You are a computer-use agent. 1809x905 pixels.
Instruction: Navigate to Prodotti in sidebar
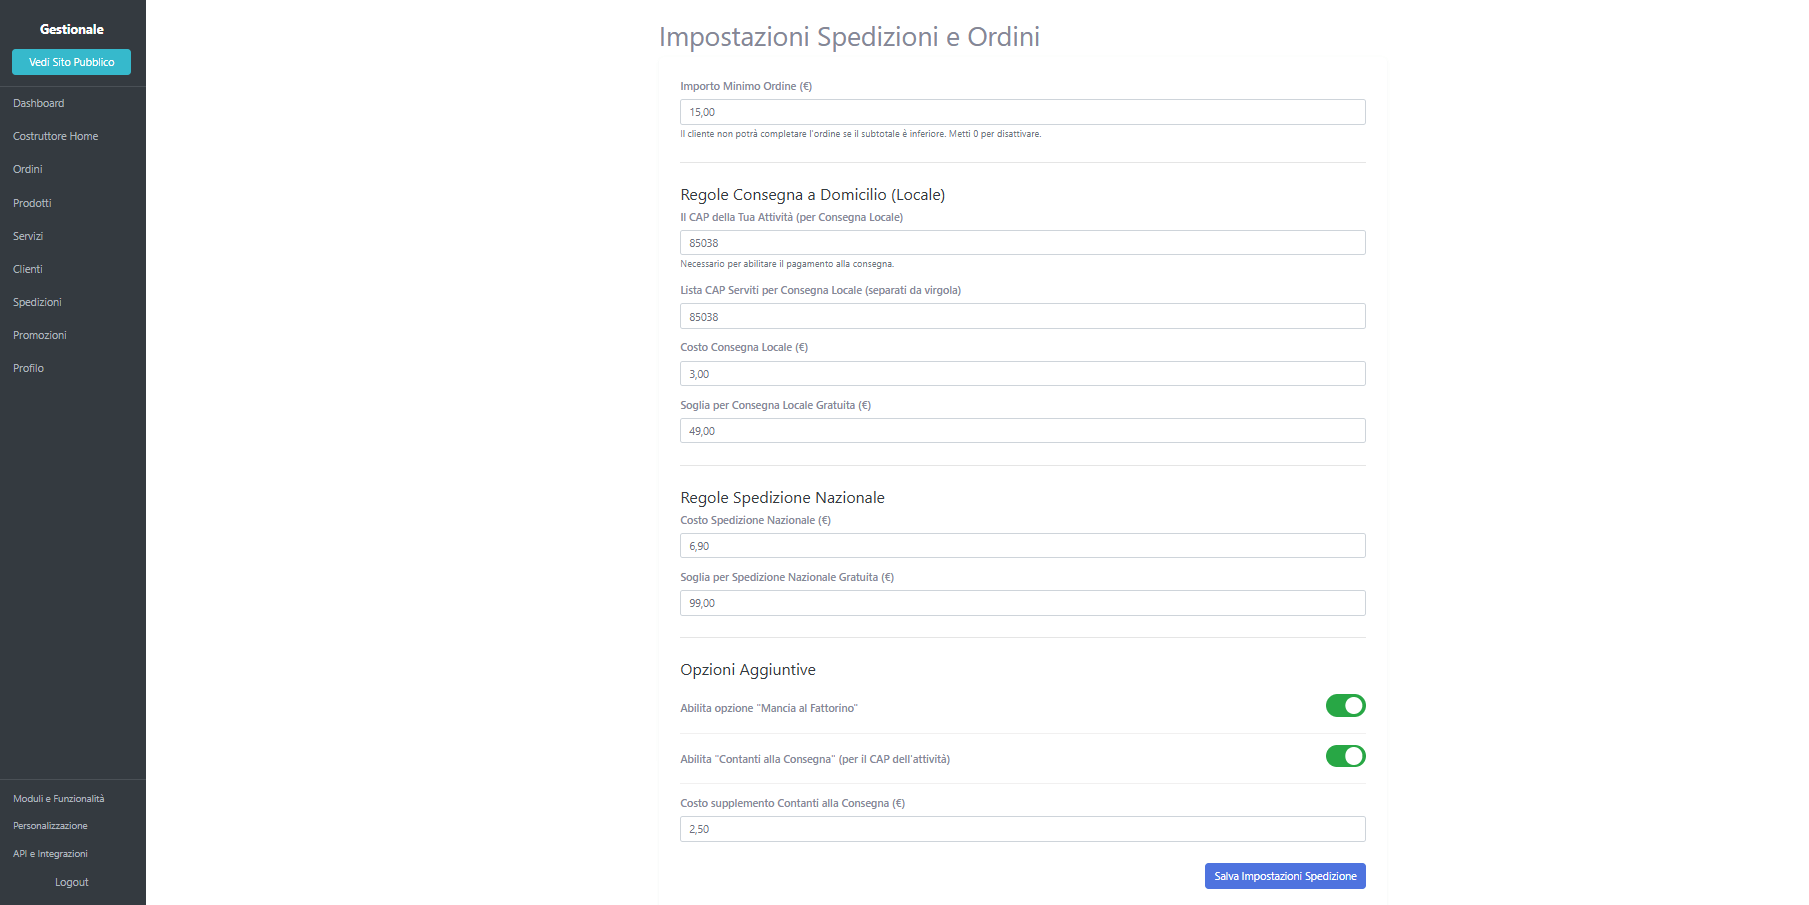click(x=32, y=203)
